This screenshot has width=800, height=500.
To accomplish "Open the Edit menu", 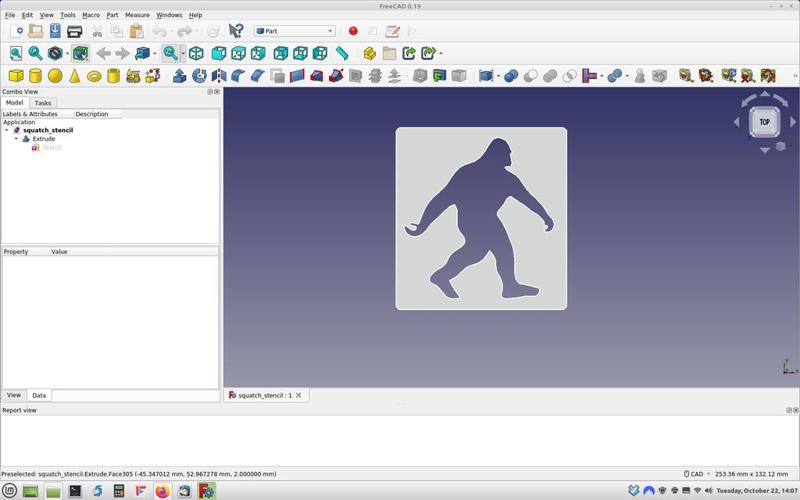I will click(27, 15).
